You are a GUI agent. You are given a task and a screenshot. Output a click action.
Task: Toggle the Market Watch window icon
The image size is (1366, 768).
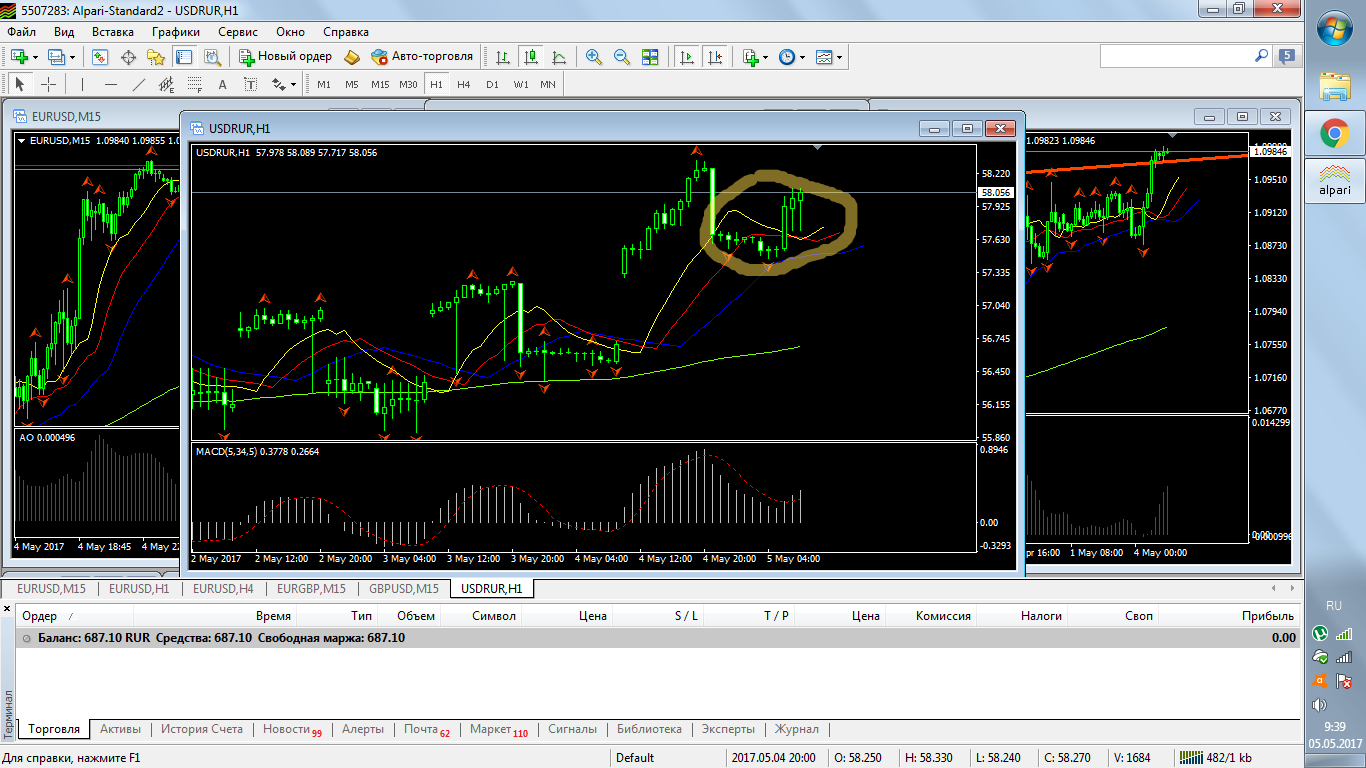pos(101,57)
